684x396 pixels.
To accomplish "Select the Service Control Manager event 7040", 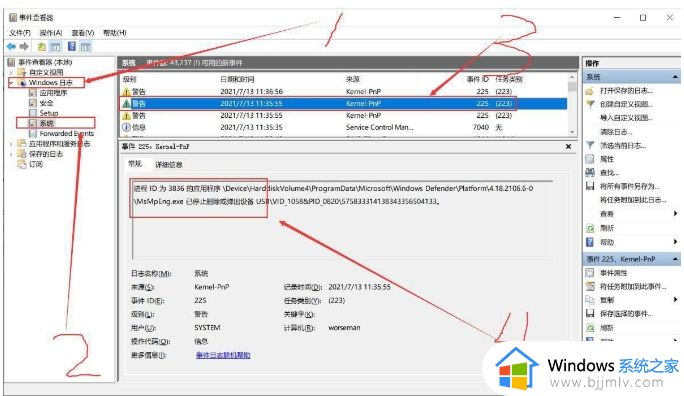I will (x=344, y=127).
